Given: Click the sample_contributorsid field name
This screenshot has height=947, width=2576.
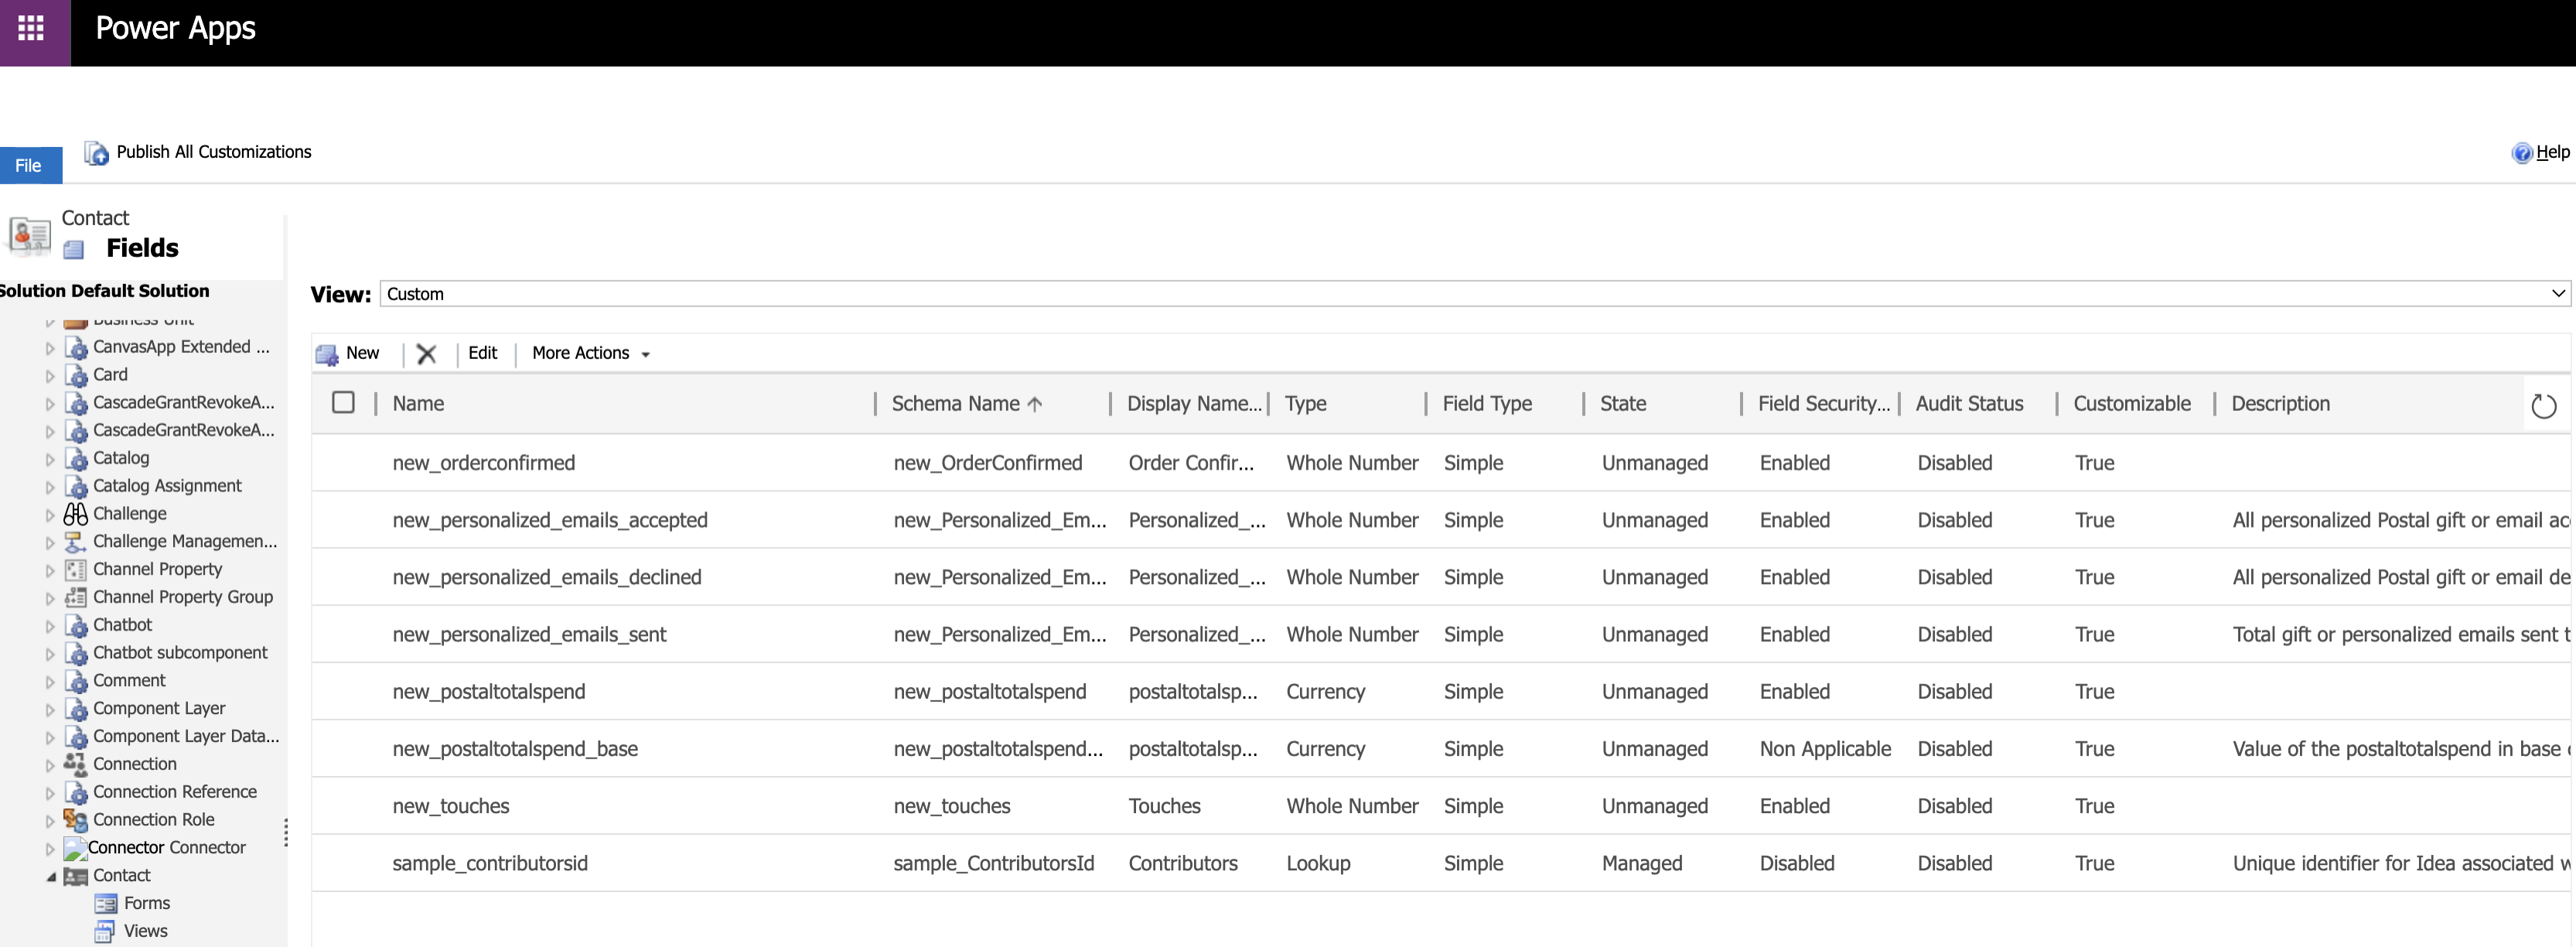Looking at the screenshot, I should (490, 864).
